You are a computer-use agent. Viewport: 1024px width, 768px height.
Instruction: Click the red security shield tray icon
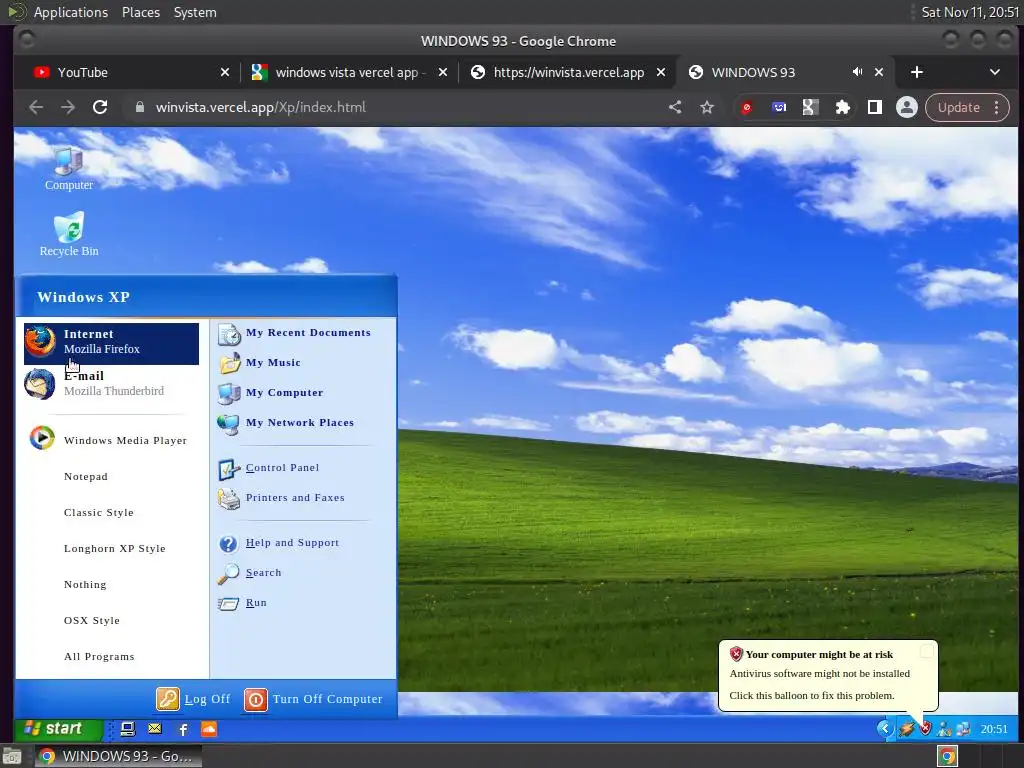tap(925, 729)
